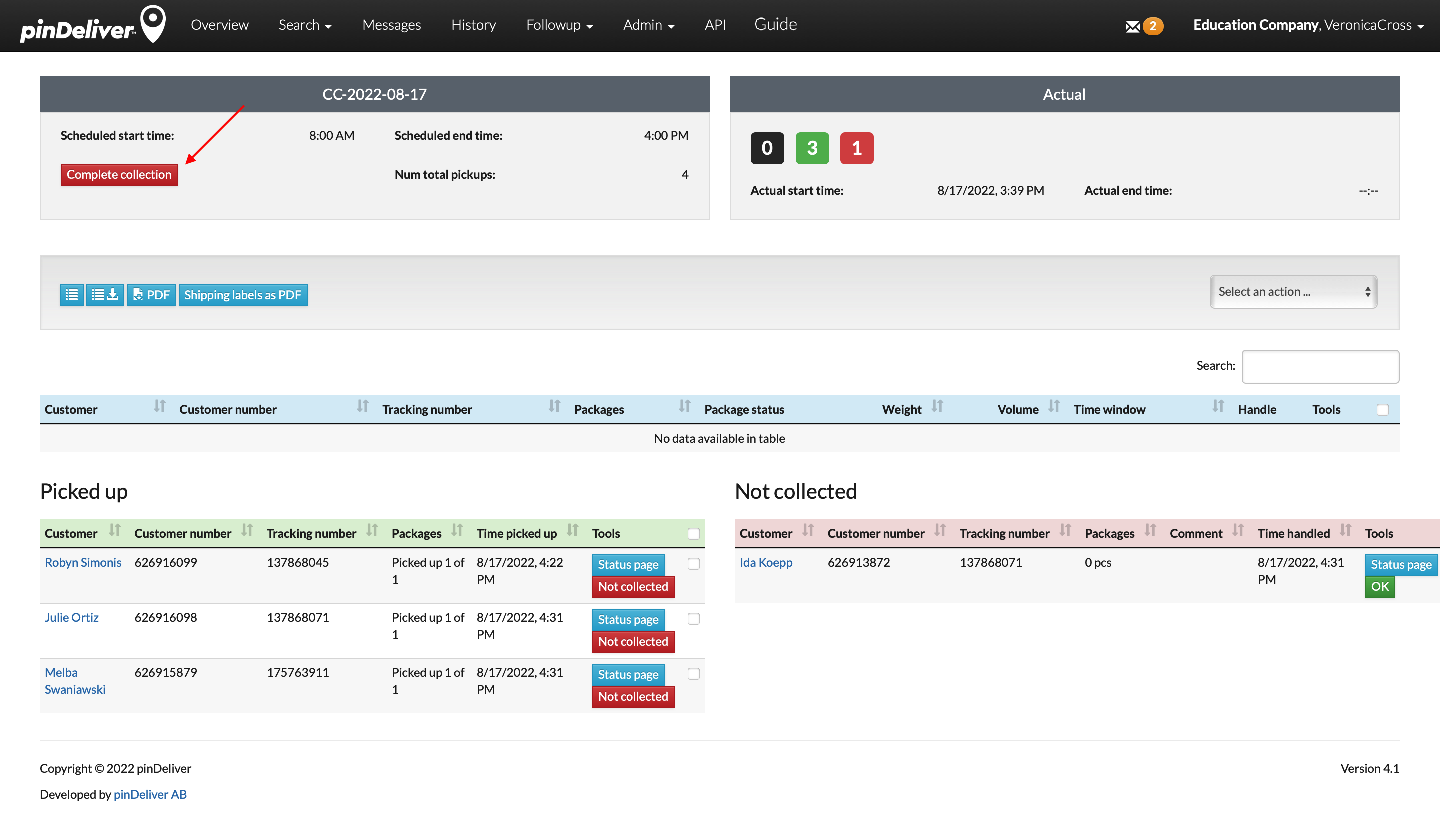
Task: Check the box for Melba Swaniawski row
Action: click(x=694, y=674)
